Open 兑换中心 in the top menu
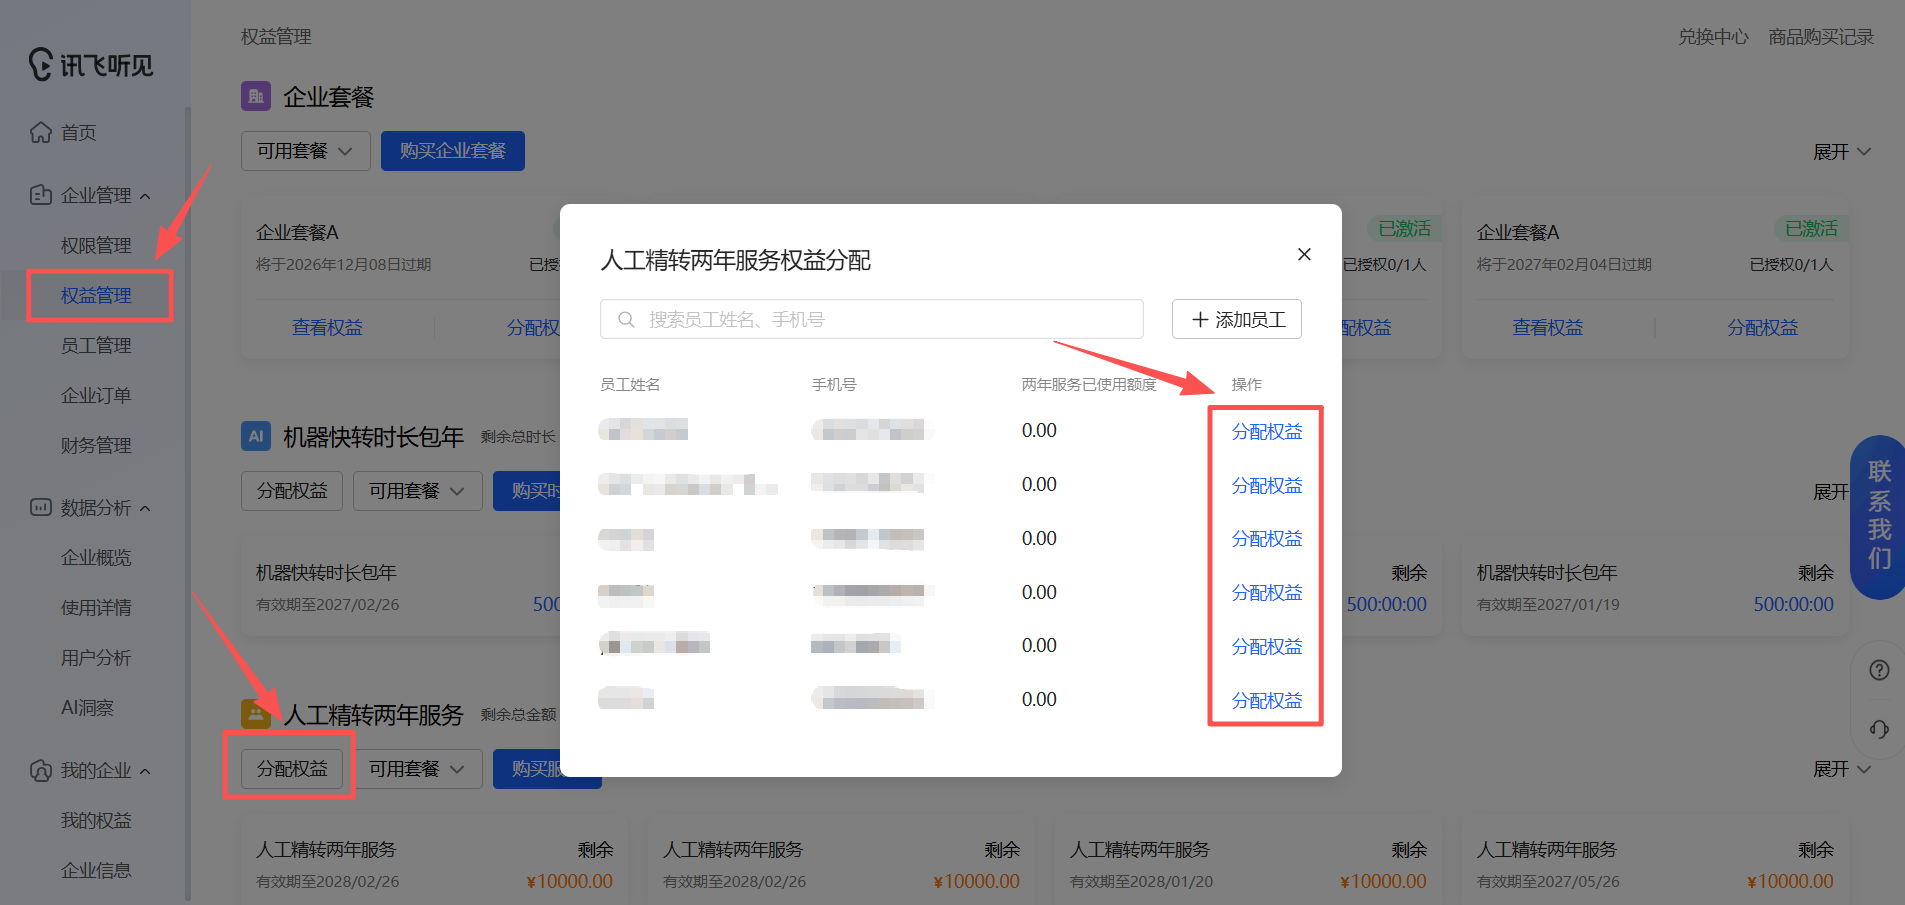The height and width of the screenshot is (905, 1905). coord(1713,36)
